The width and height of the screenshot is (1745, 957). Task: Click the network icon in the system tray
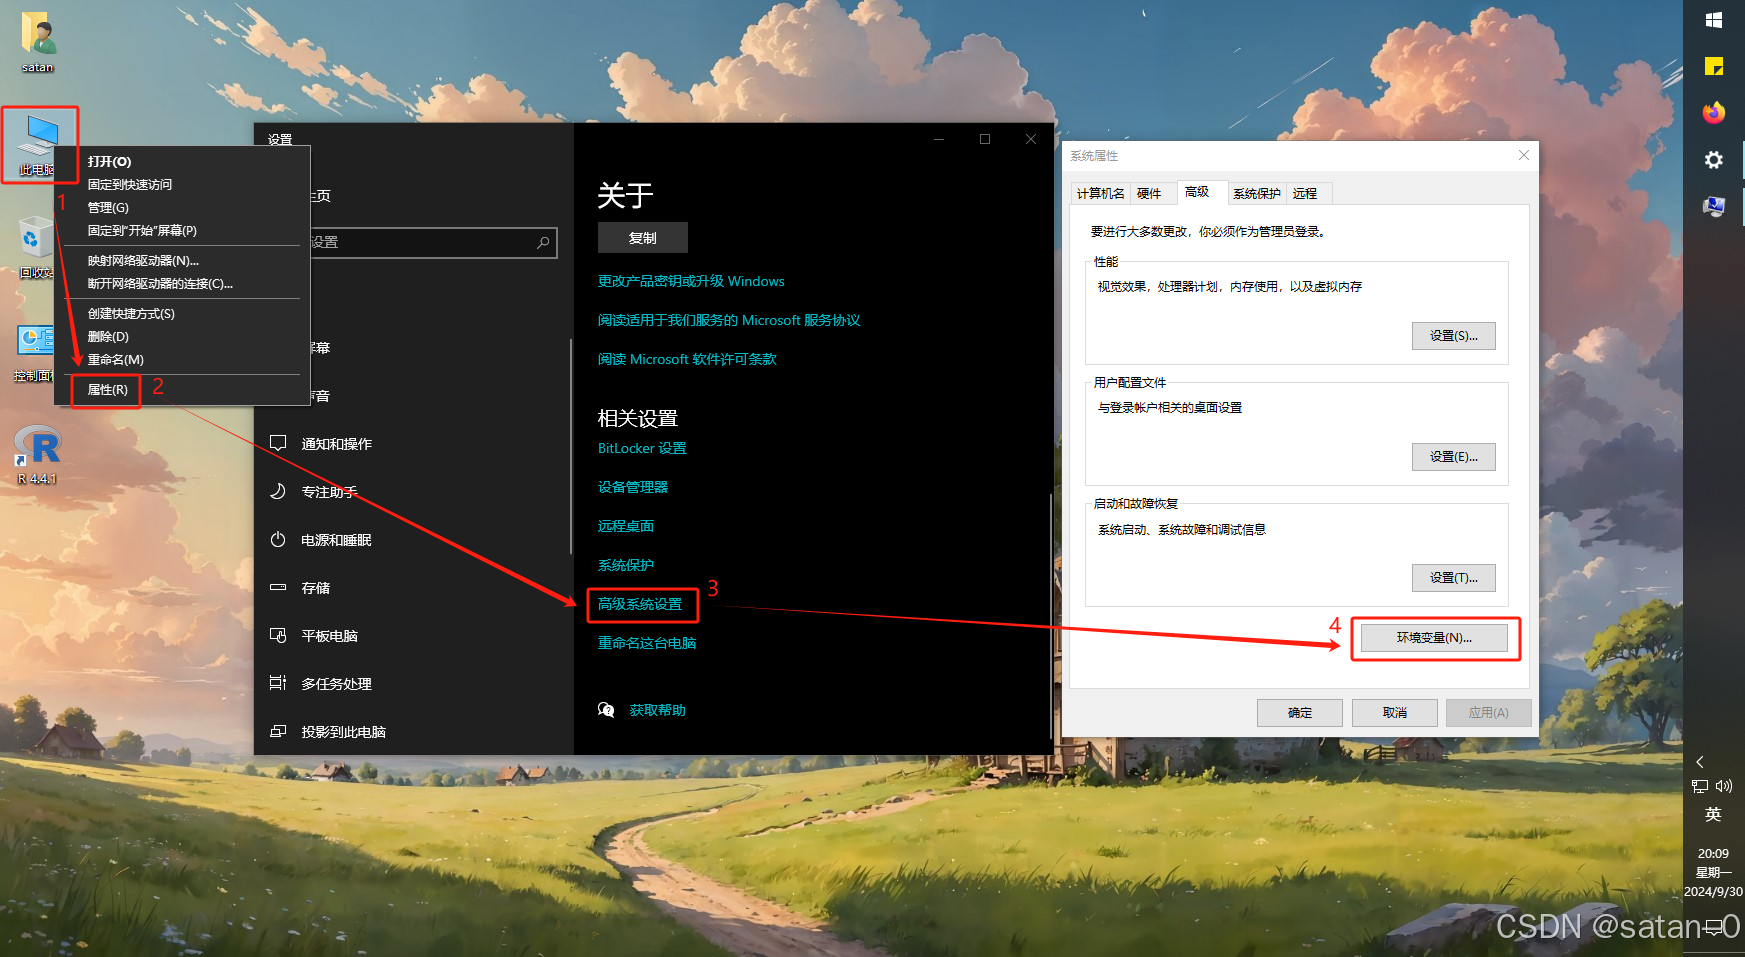pyautogui.click(x=1700, y=787)
